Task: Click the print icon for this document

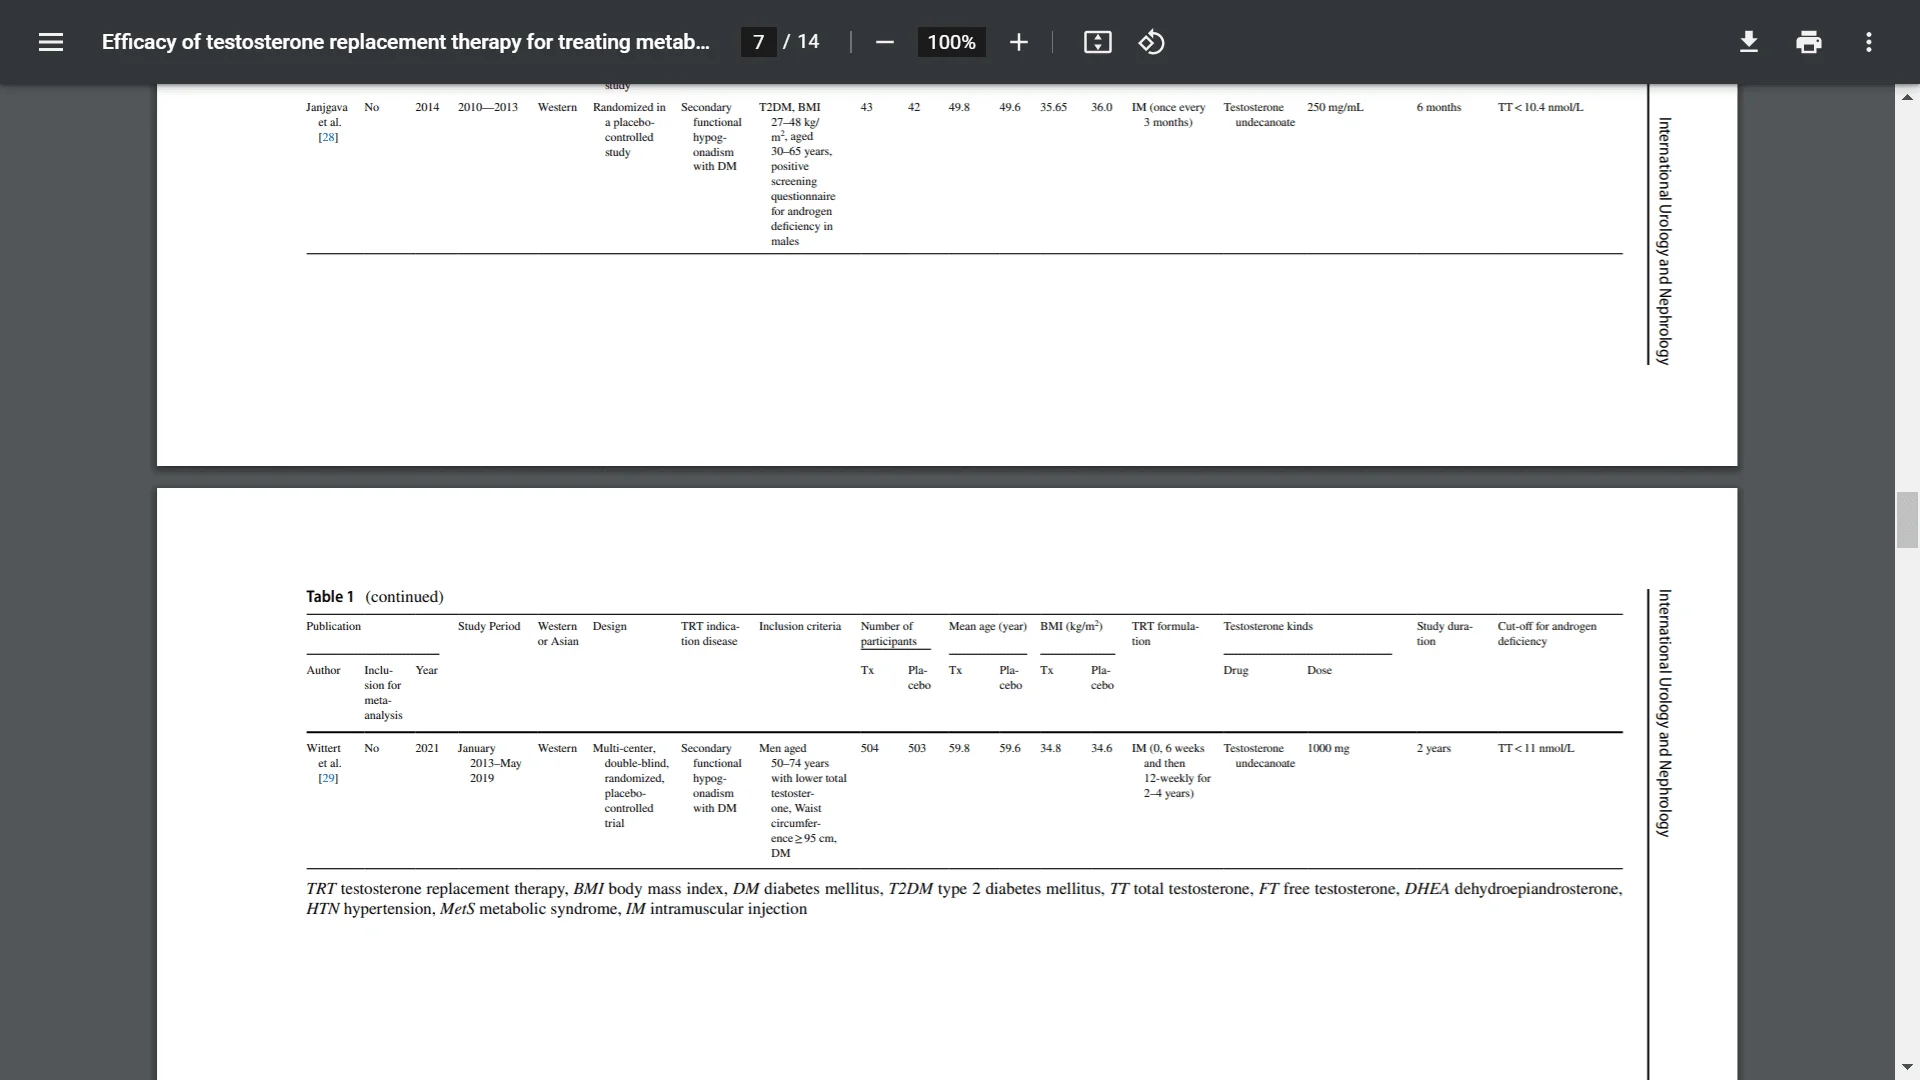Action: point(1809,42)
